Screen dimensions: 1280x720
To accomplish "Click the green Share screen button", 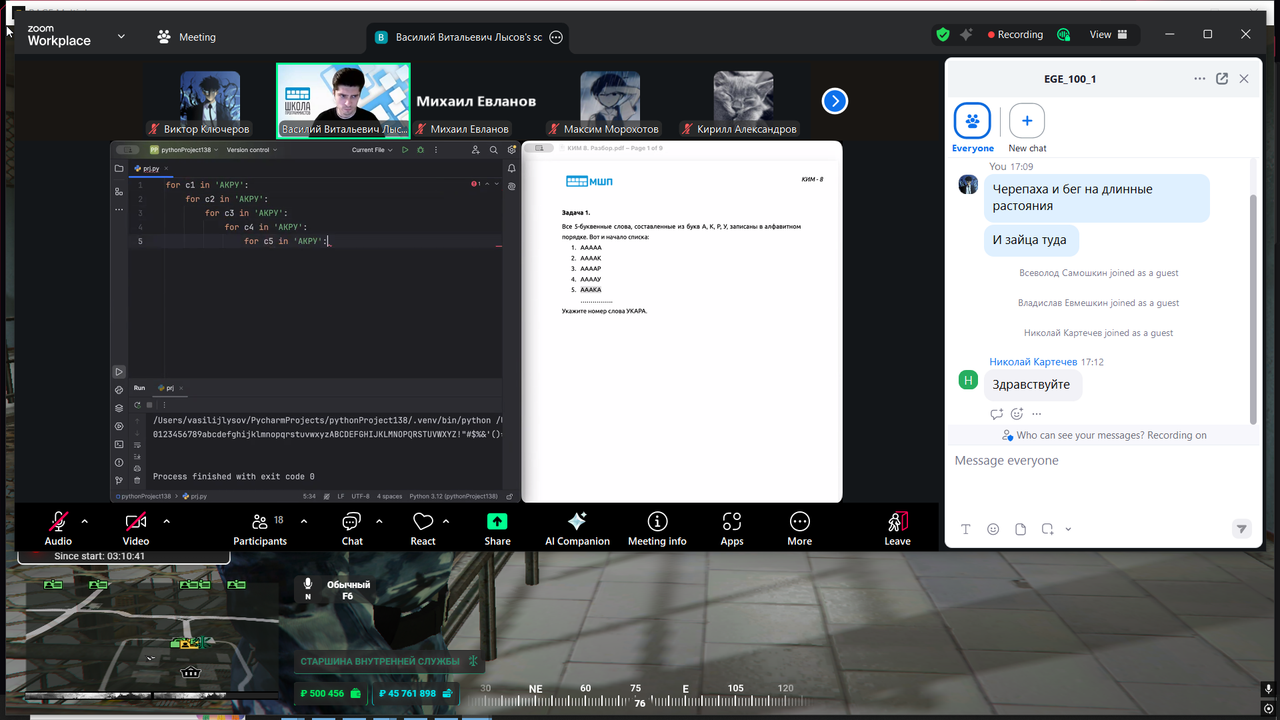I will (497, 528).
